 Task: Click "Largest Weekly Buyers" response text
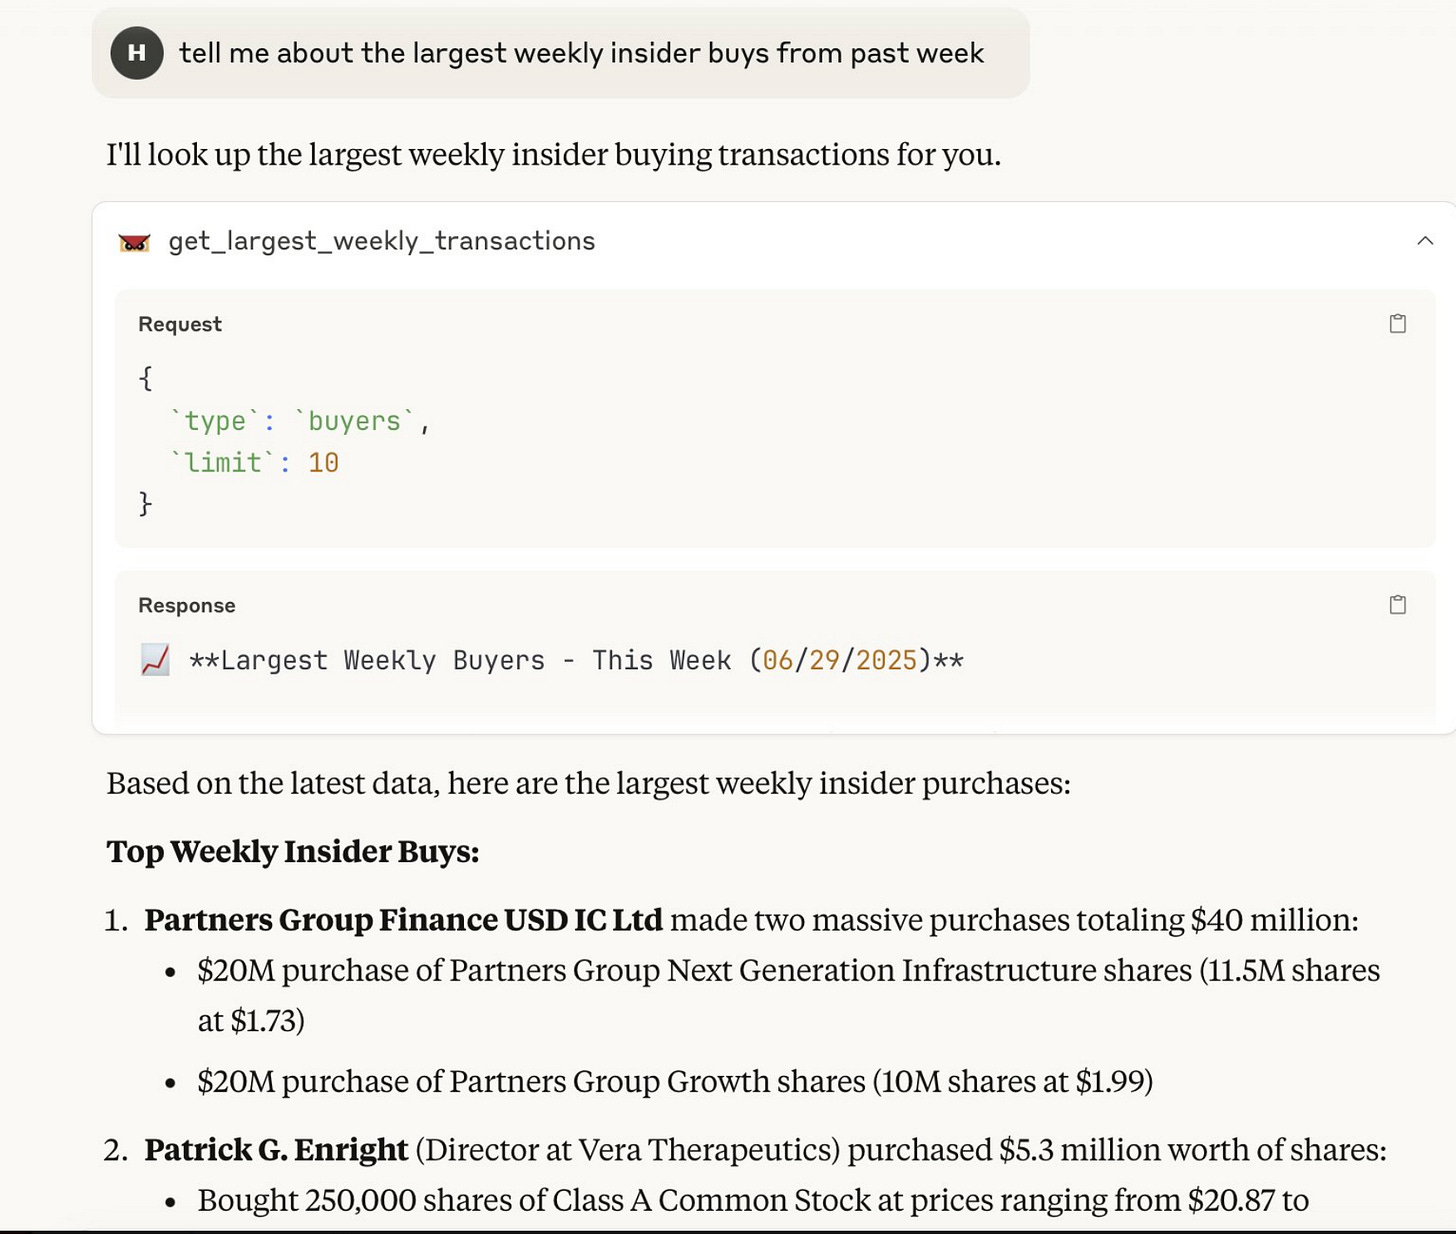pyautogui.click(x=383, y=660)
